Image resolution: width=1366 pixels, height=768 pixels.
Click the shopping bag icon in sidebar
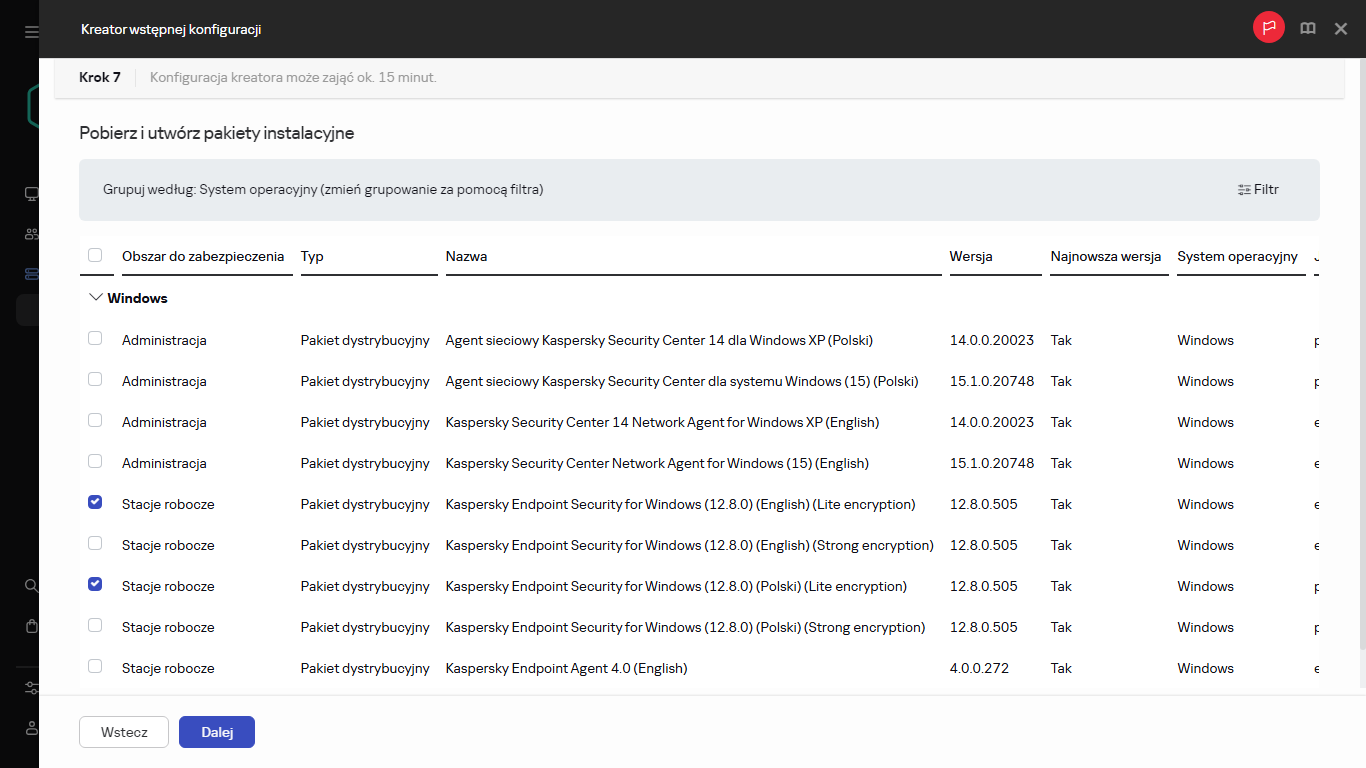coord(31,626)
